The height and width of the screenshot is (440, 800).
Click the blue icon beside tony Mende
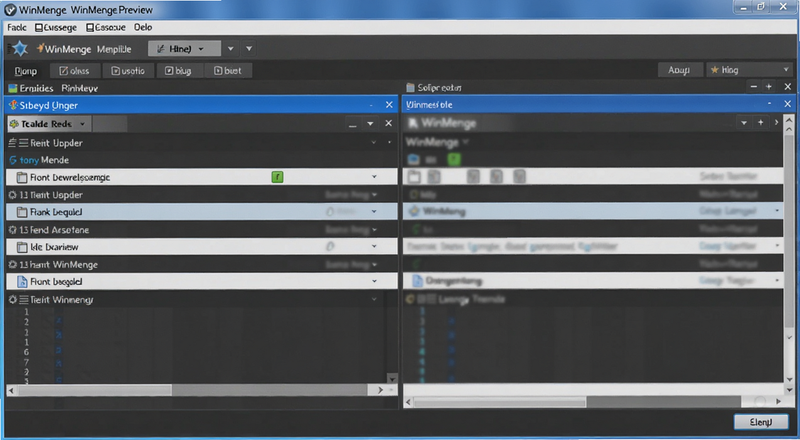(x=13, y=160)
